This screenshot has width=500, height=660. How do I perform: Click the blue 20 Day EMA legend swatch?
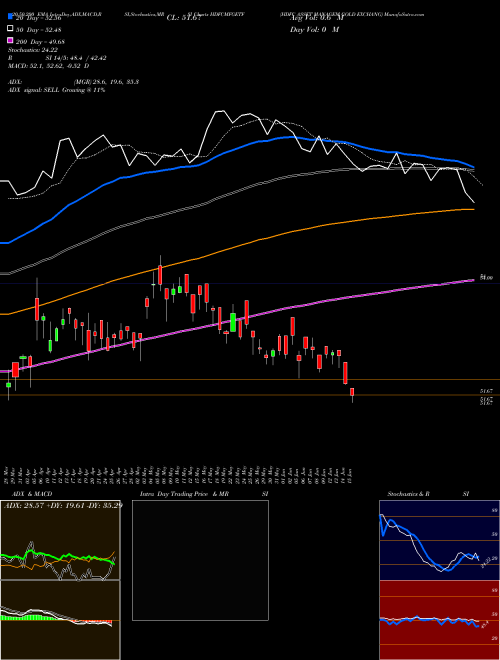(x=10, y=17)
